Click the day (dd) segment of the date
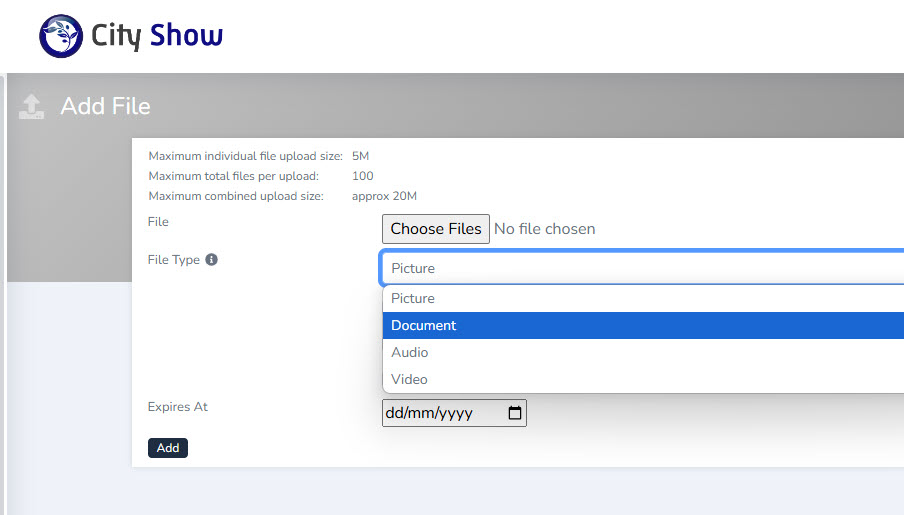The width and height of the screenshot is (904, 515). tap(394, 413)
